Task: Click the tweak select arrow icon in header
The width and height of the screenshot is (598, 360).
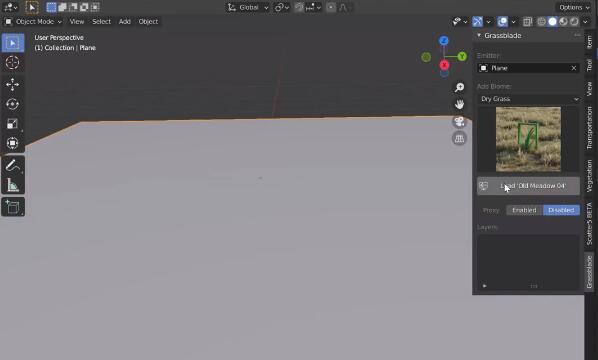Action: 32,7
